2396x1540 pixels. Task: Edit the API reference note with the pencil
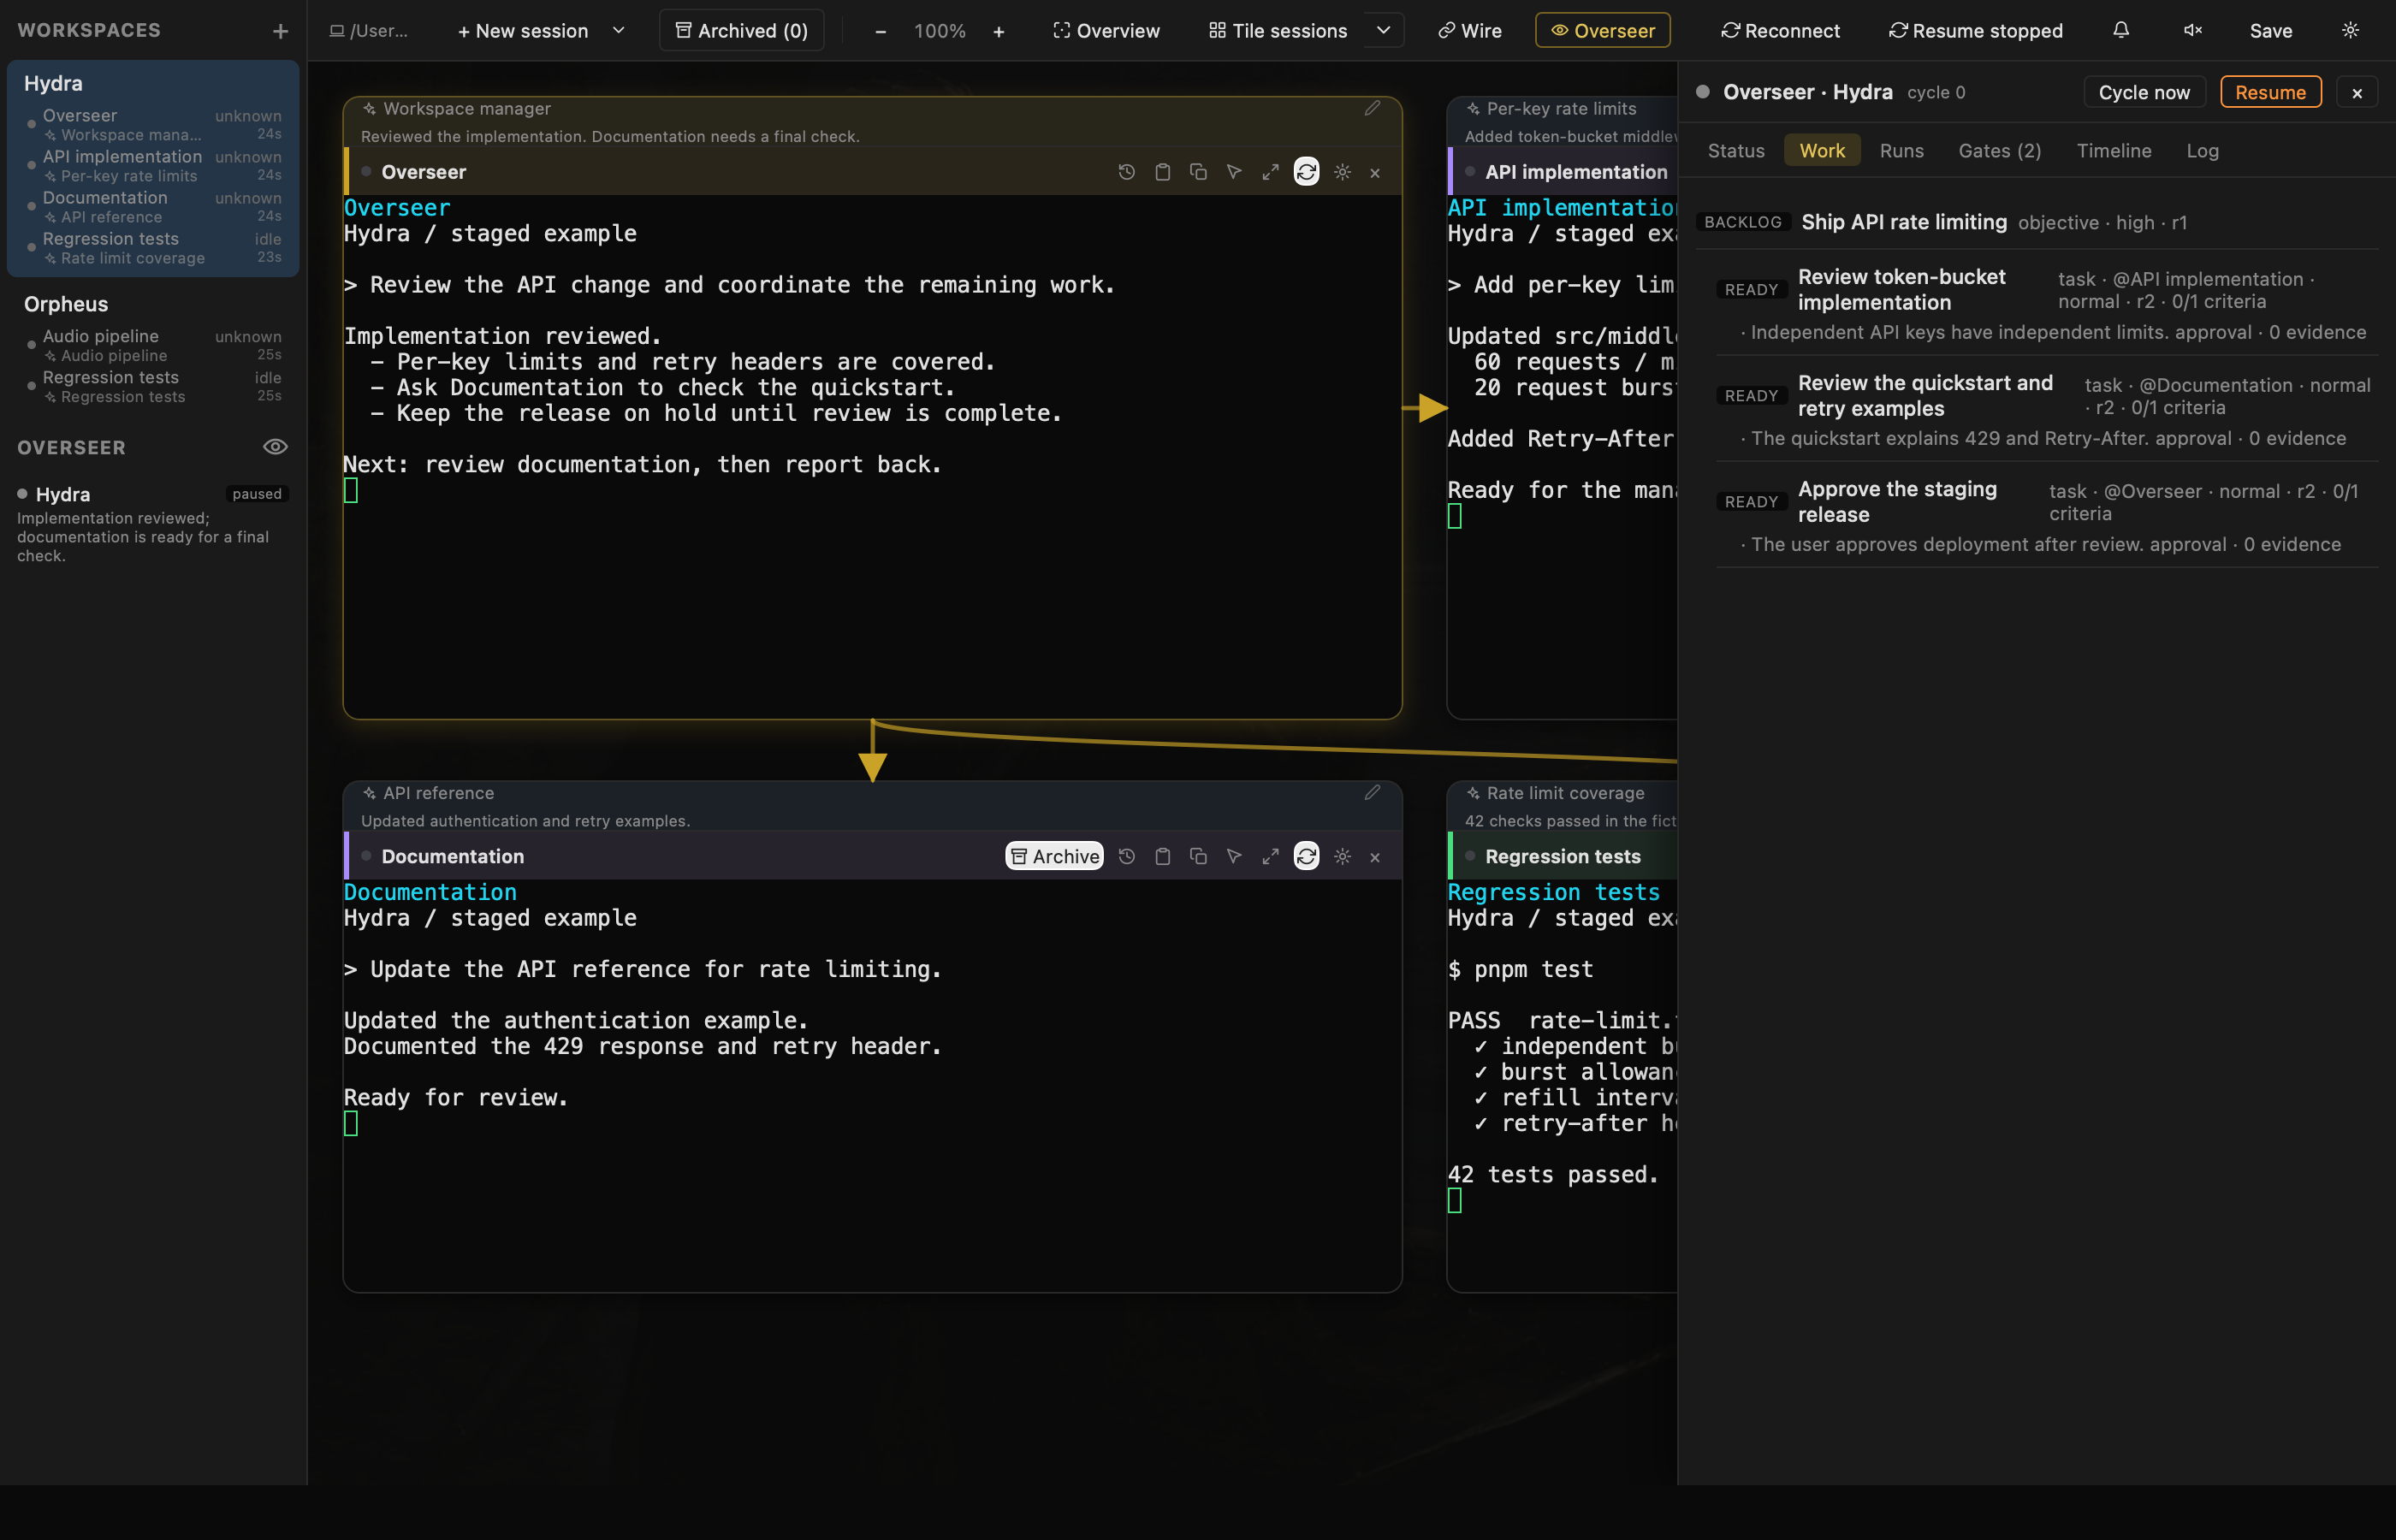click(x=1372, y=792)
